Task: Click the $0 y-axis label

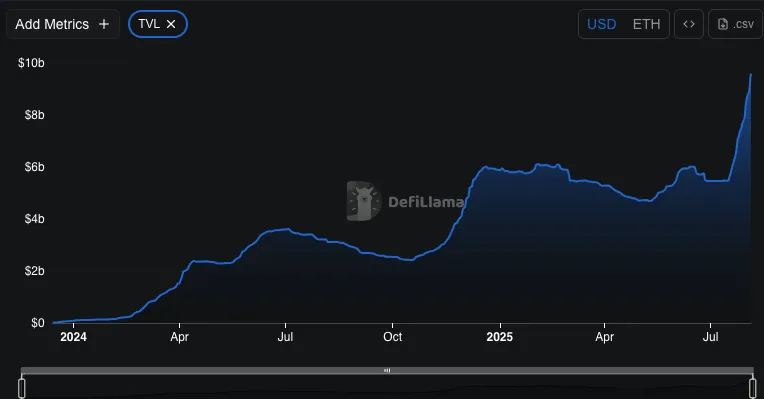Action: pyautogui.click(x=38, y=323)
